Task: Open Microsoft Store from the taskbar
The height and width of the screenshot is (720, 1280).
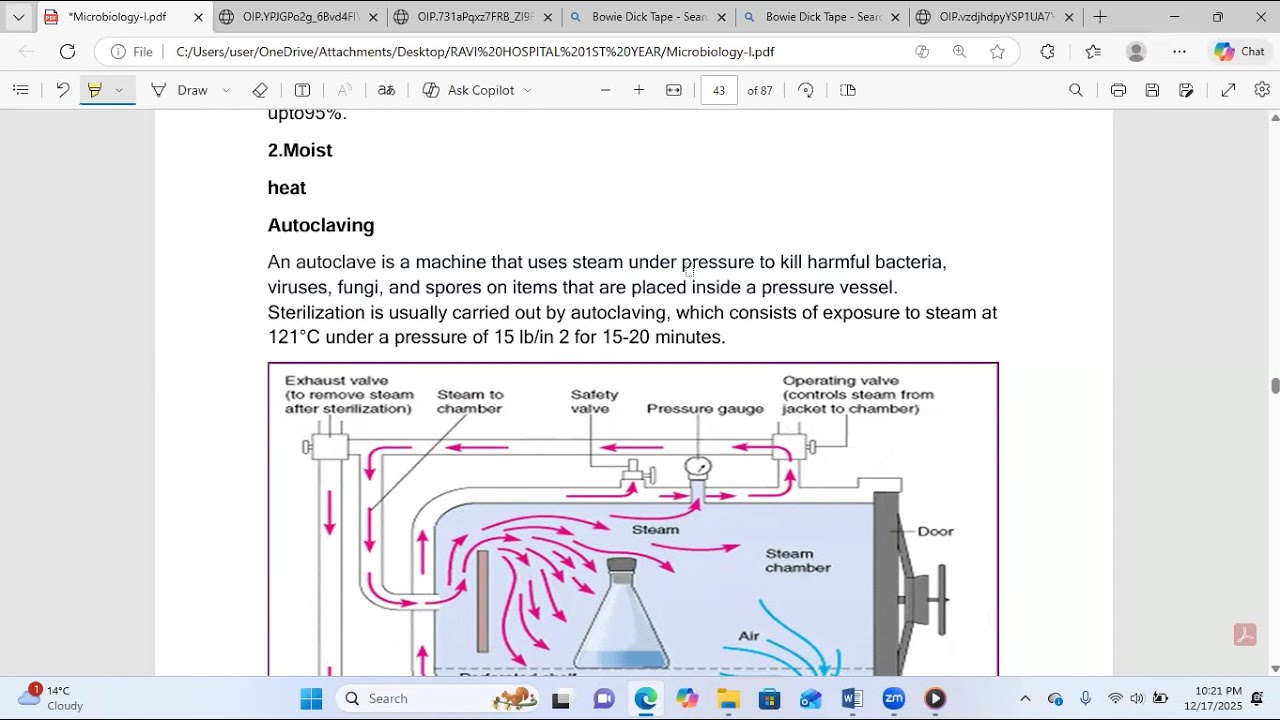Action: 769,698
